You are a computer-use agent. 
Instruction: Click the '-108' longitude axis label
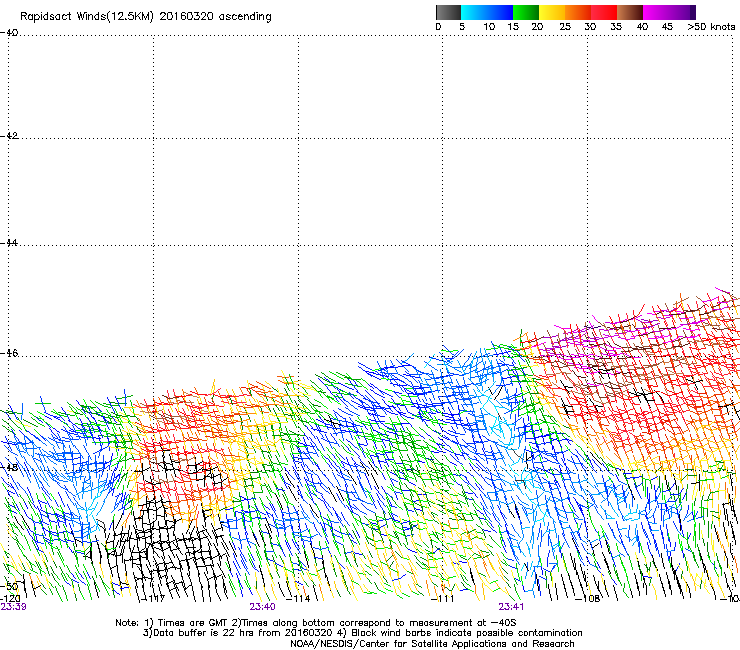588,599
